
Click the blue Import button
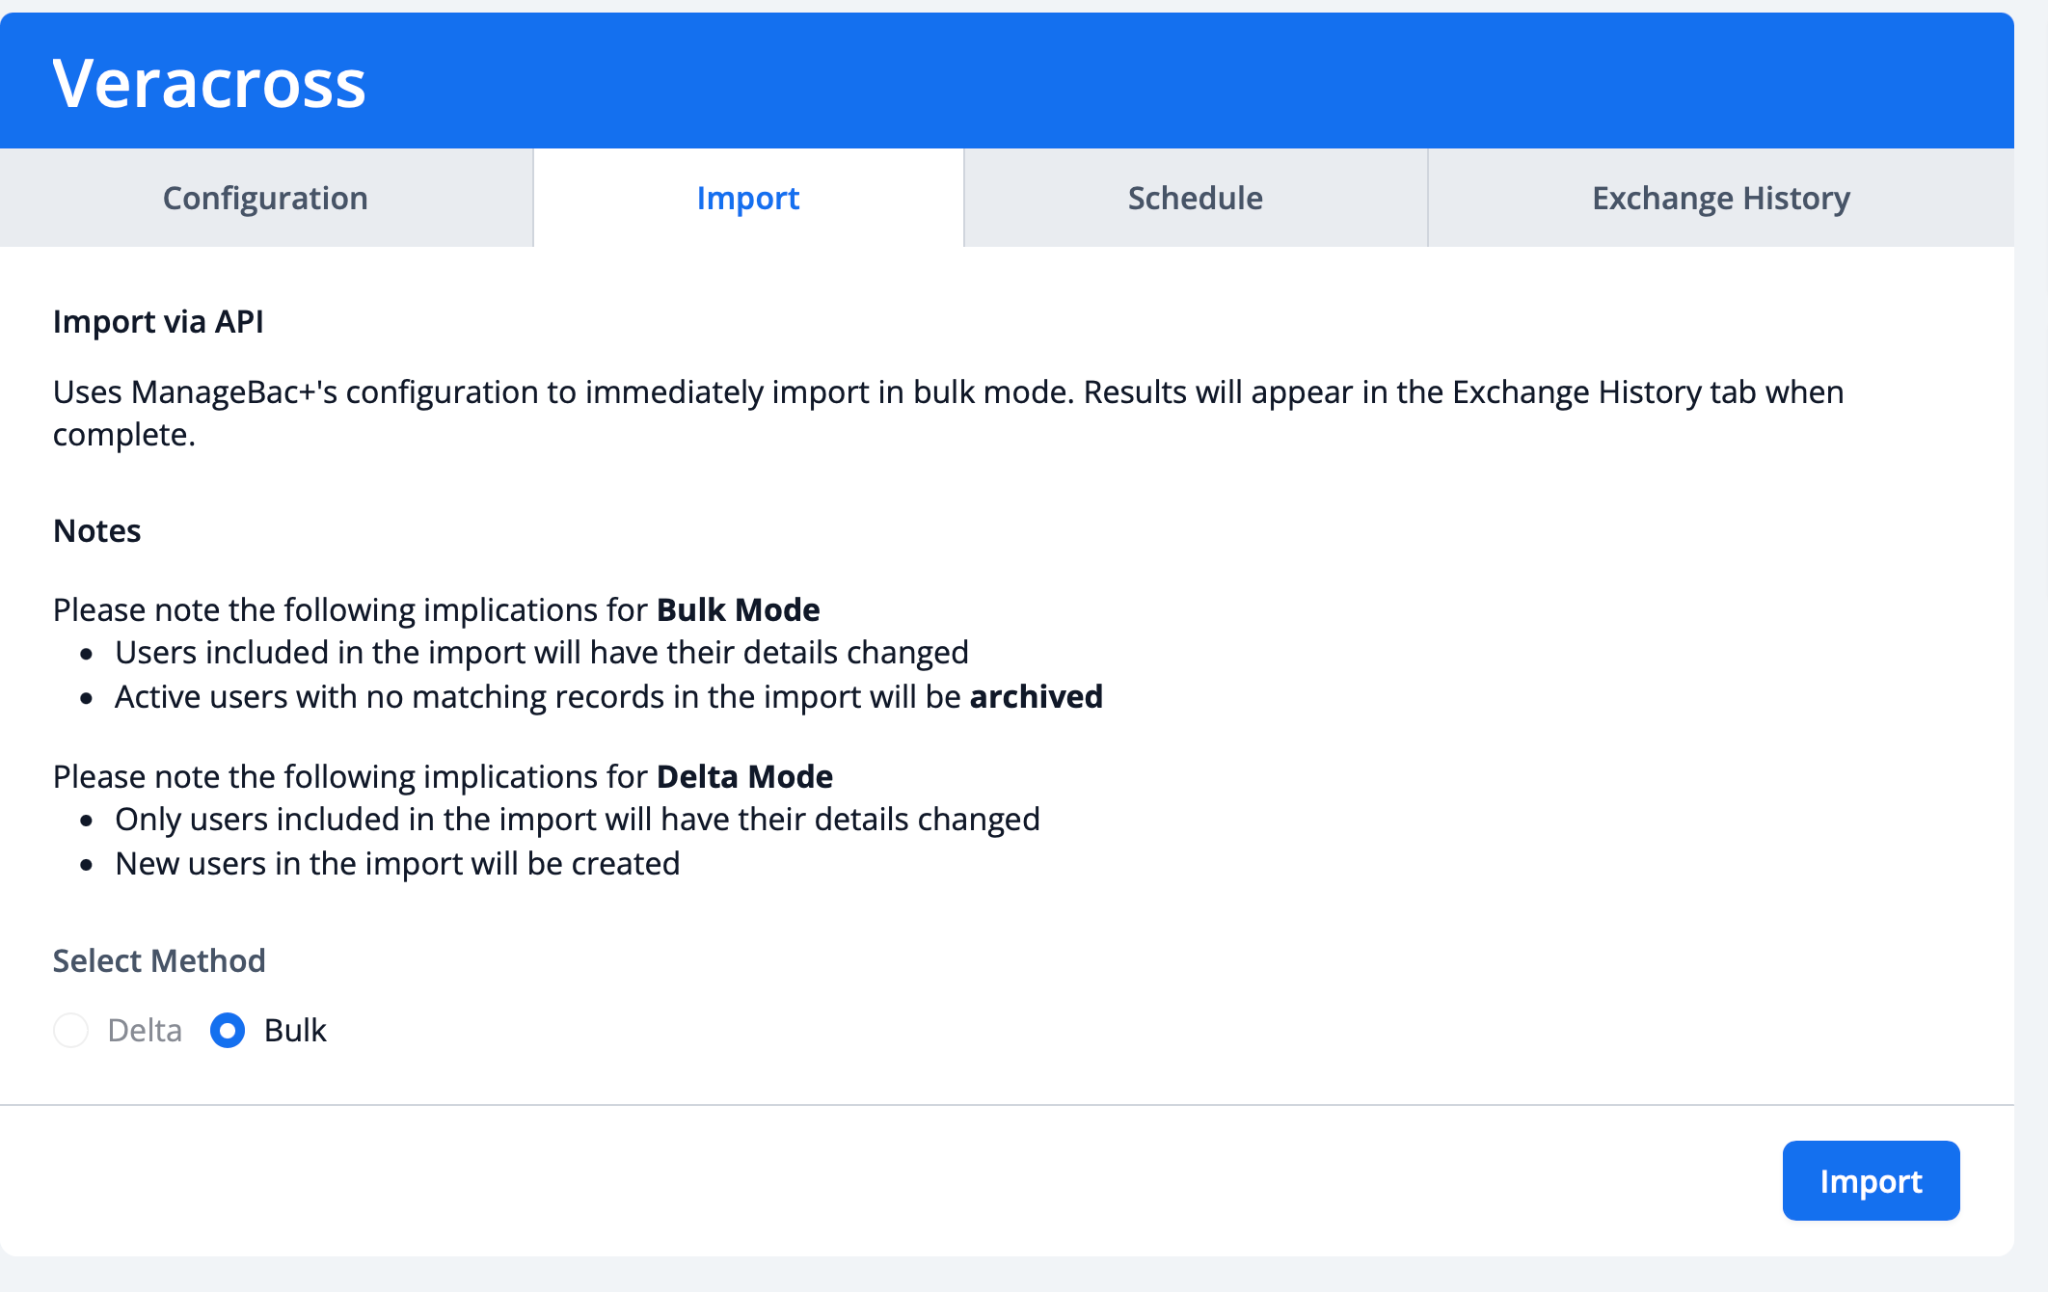click(x=1871, y=1181)
